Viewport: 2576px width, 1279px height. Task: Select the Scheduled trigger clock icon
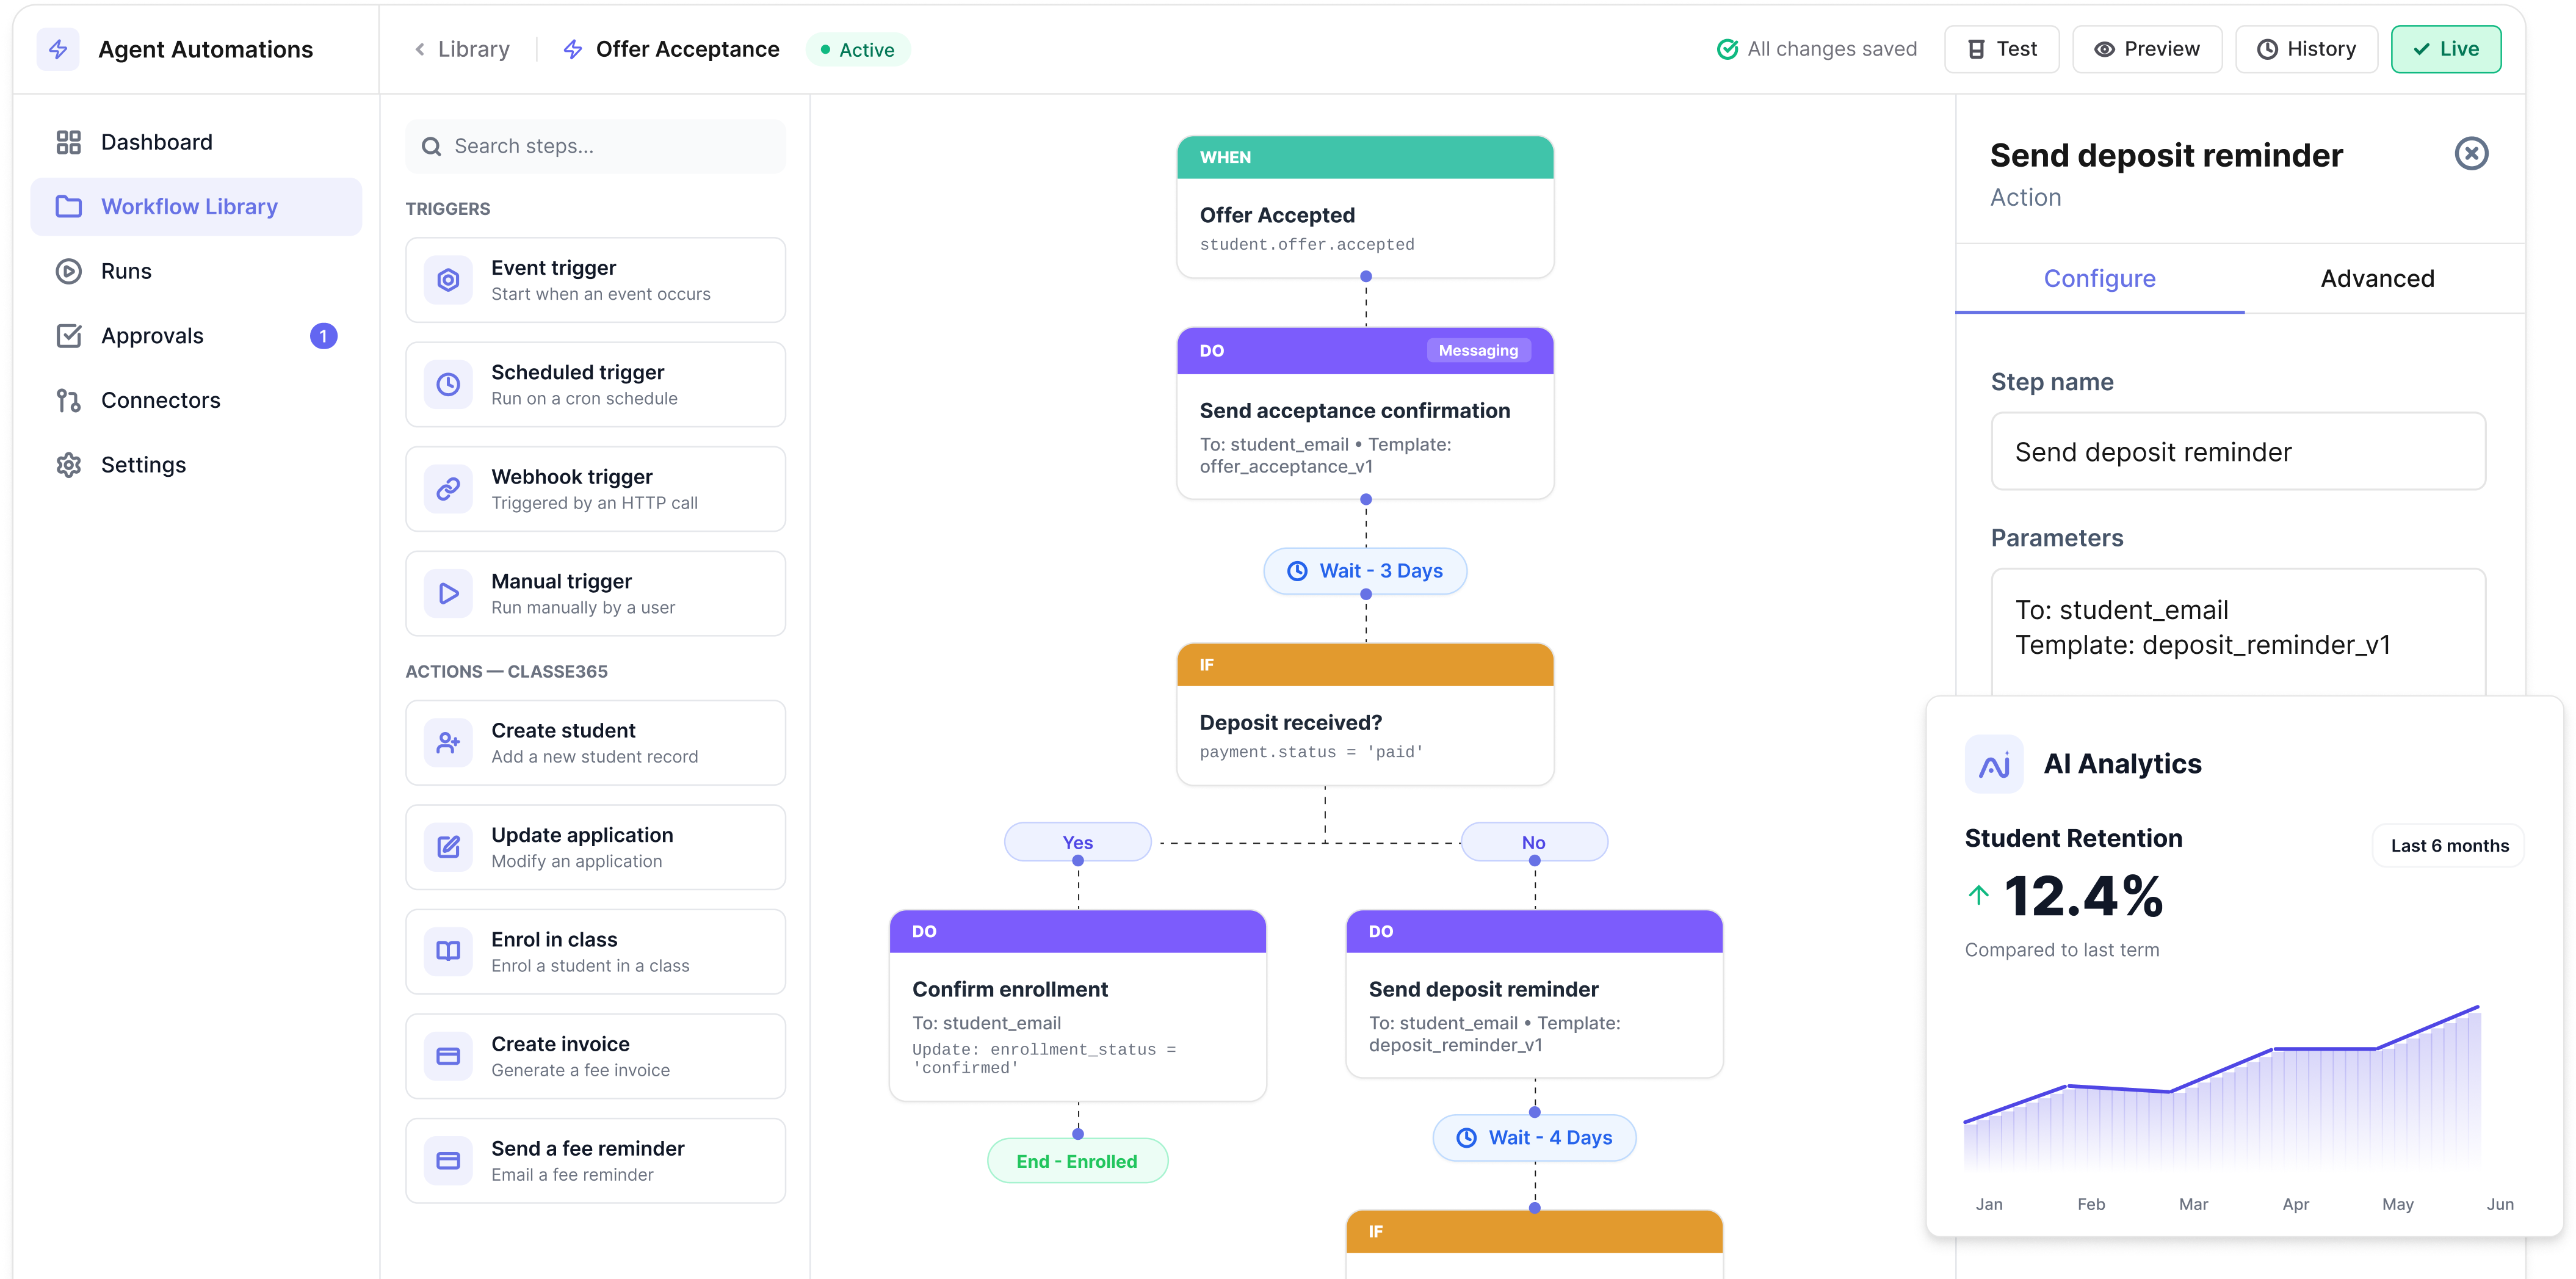(448, 384)
